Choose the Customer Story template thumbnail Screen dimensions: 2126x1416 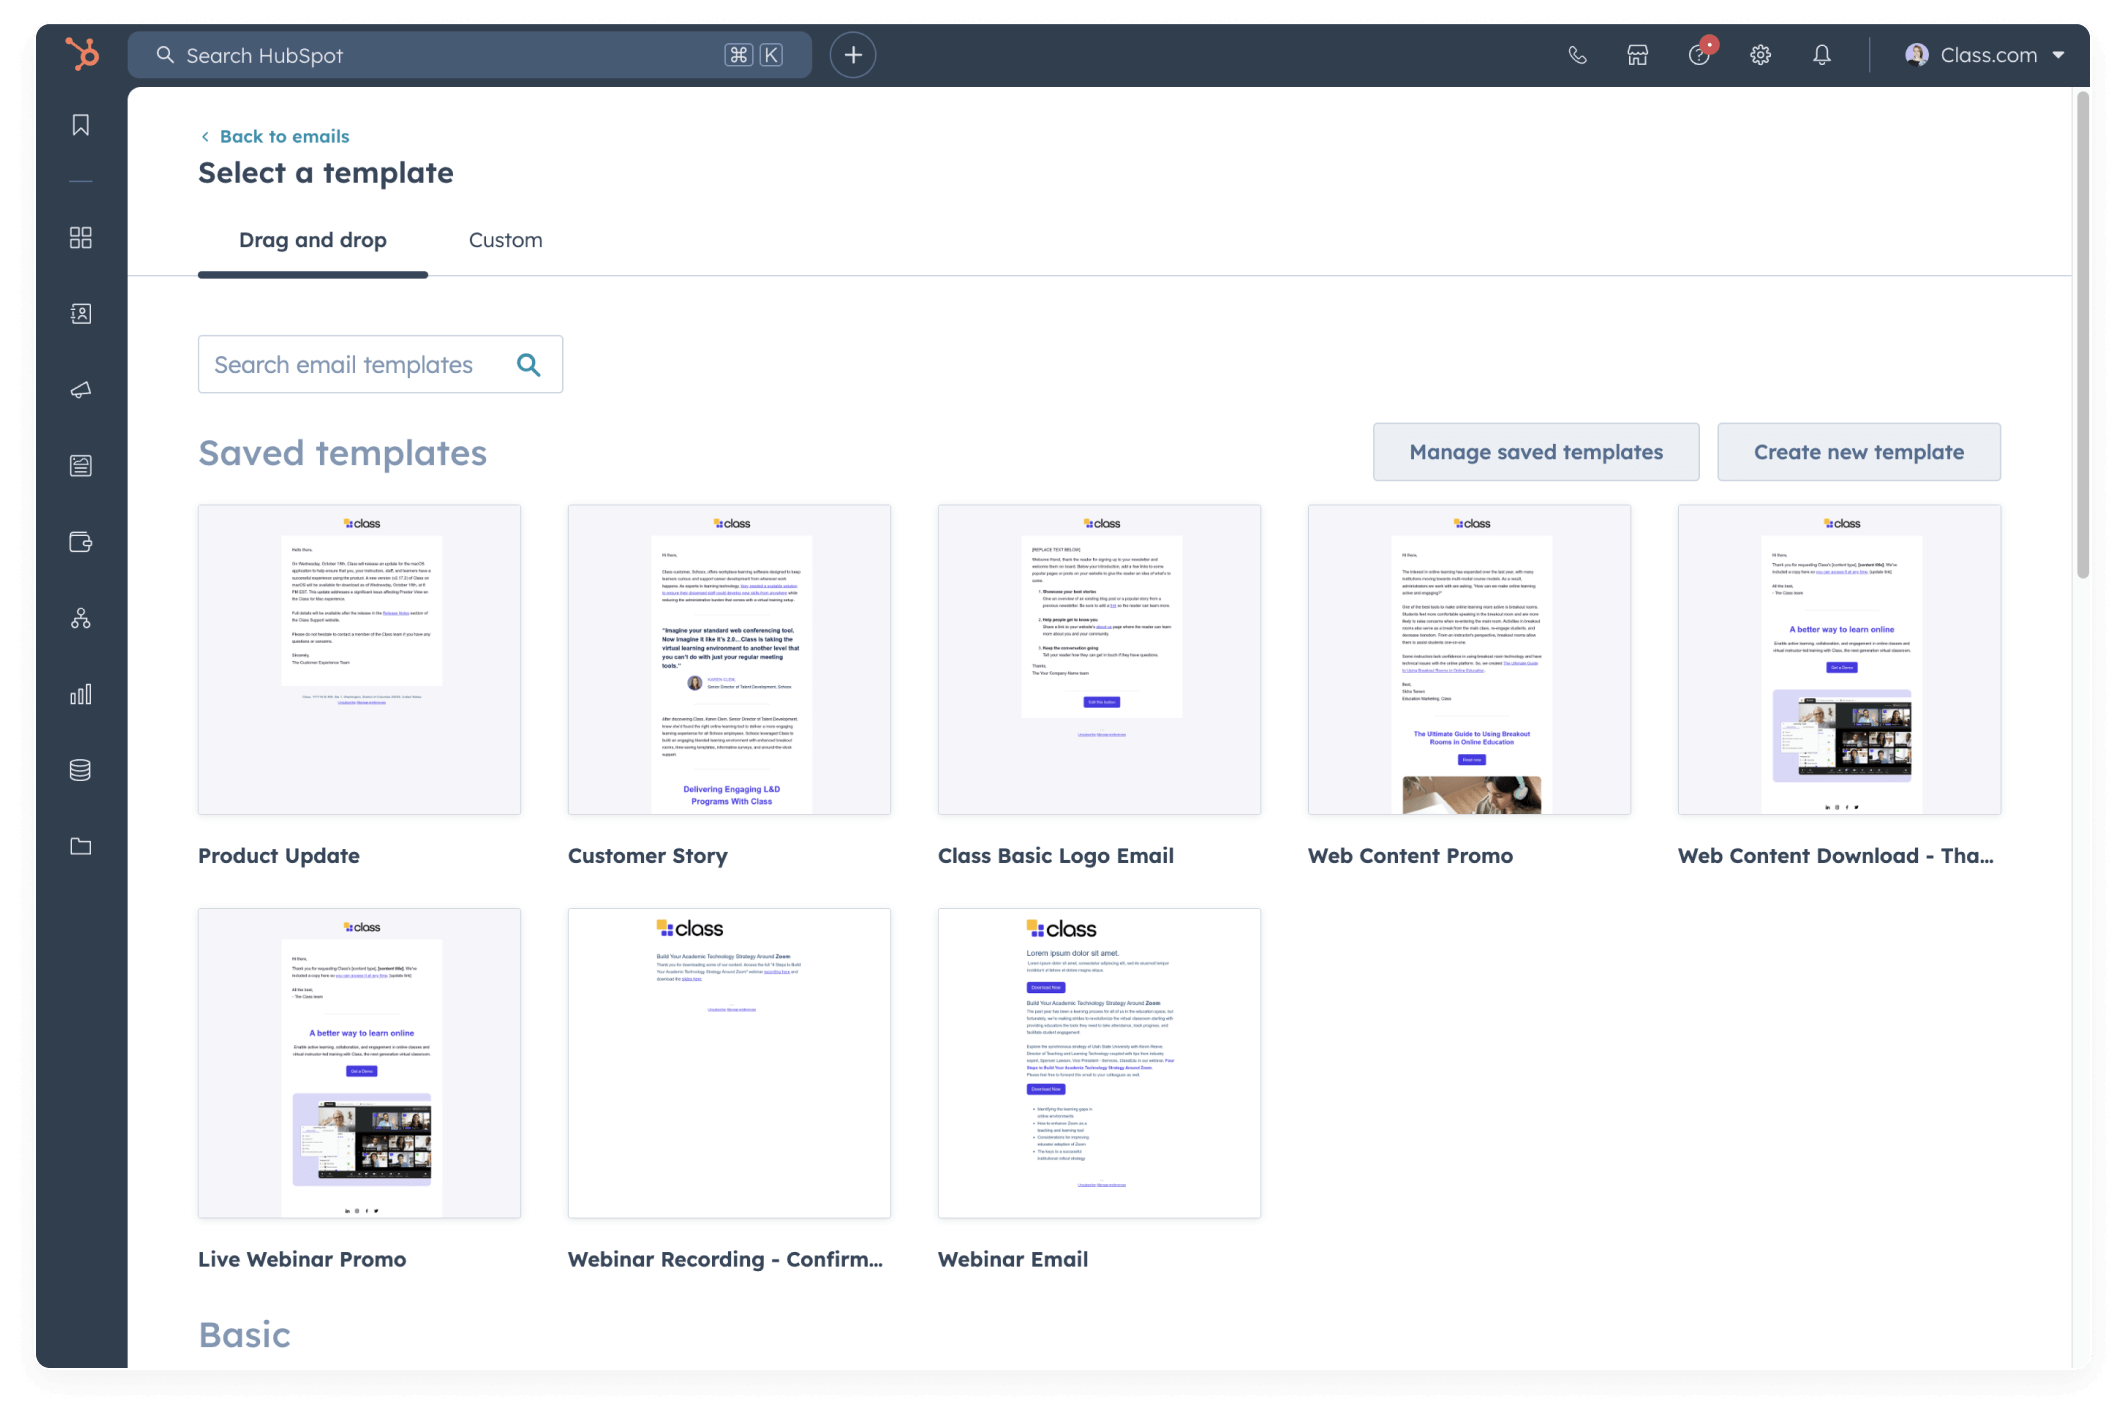click(x=729, y=659)
